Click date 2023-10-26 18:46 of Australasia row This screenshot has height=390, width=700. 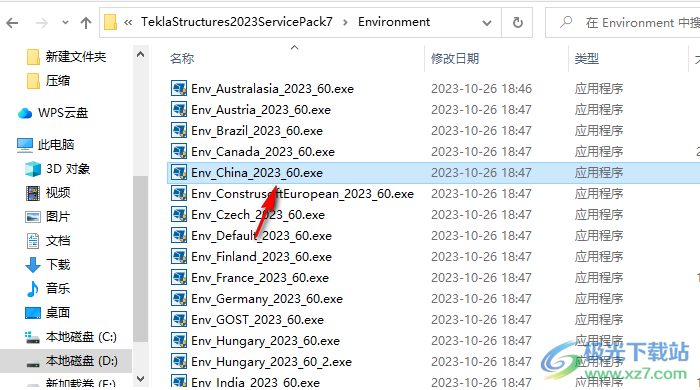point(481,89)
